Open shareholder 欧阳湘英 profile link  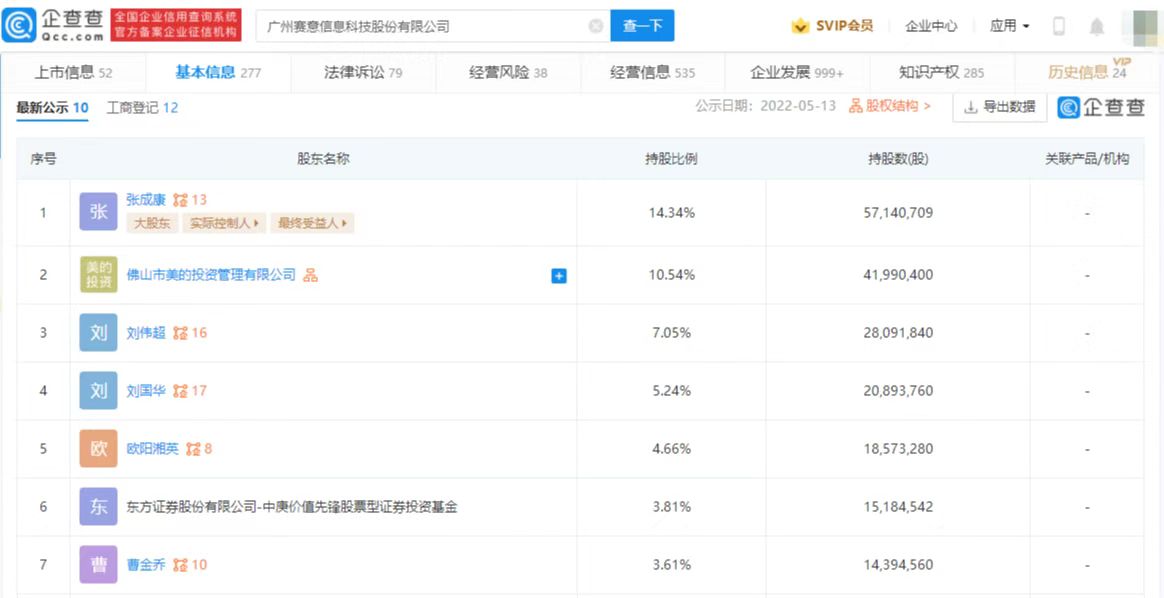tap(153, 449)
